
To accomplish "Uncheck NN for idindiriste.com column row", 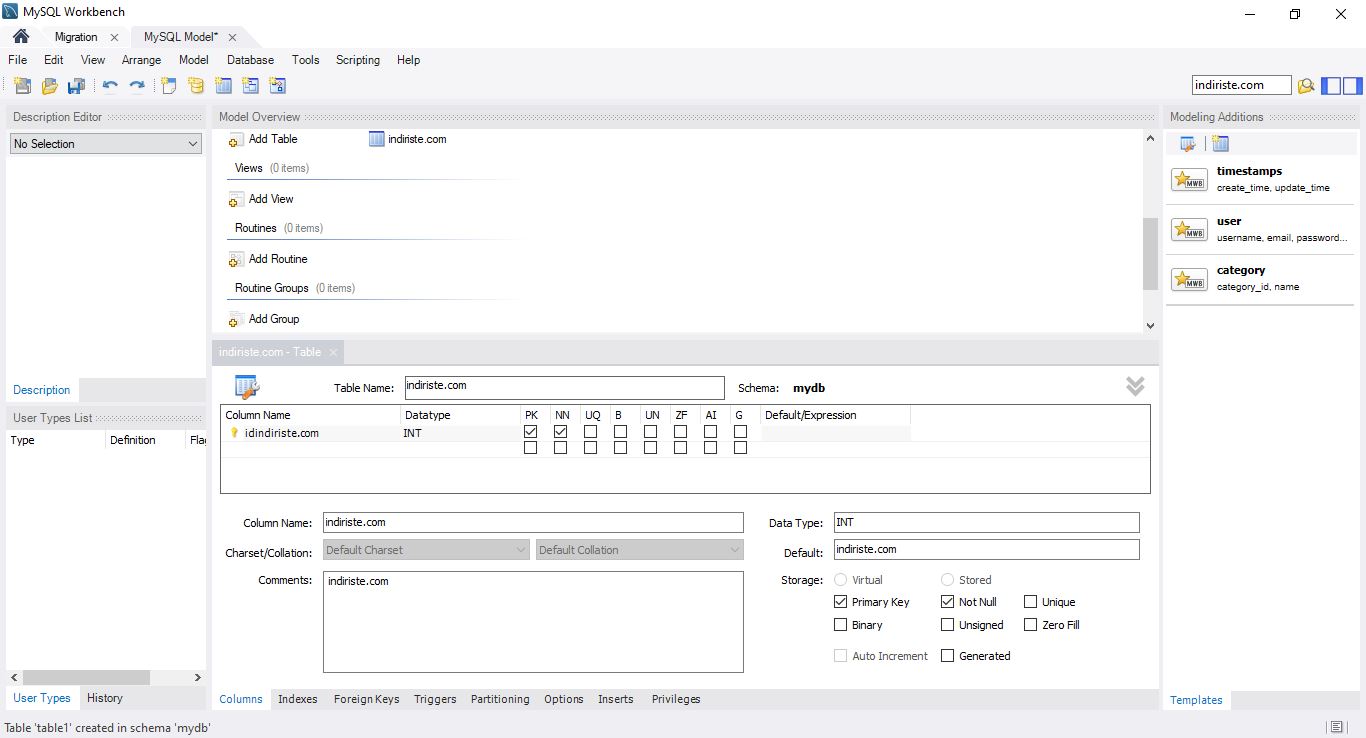I will click(x=560, y=432).
